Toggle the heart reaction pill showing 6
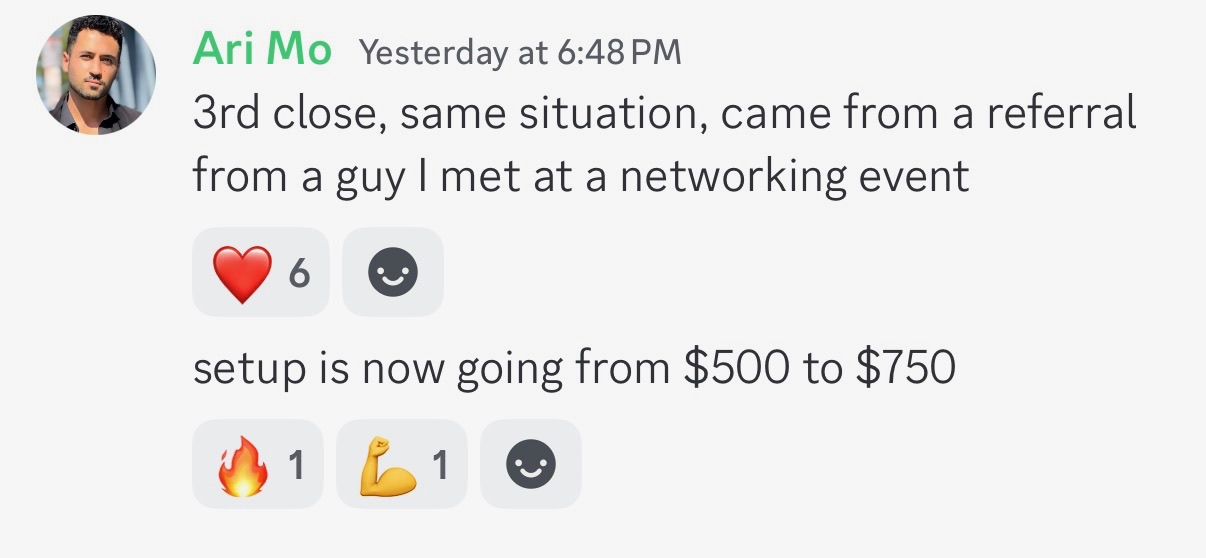The height and width of the screenshot is (558, 1206). [x=260, y=272]
